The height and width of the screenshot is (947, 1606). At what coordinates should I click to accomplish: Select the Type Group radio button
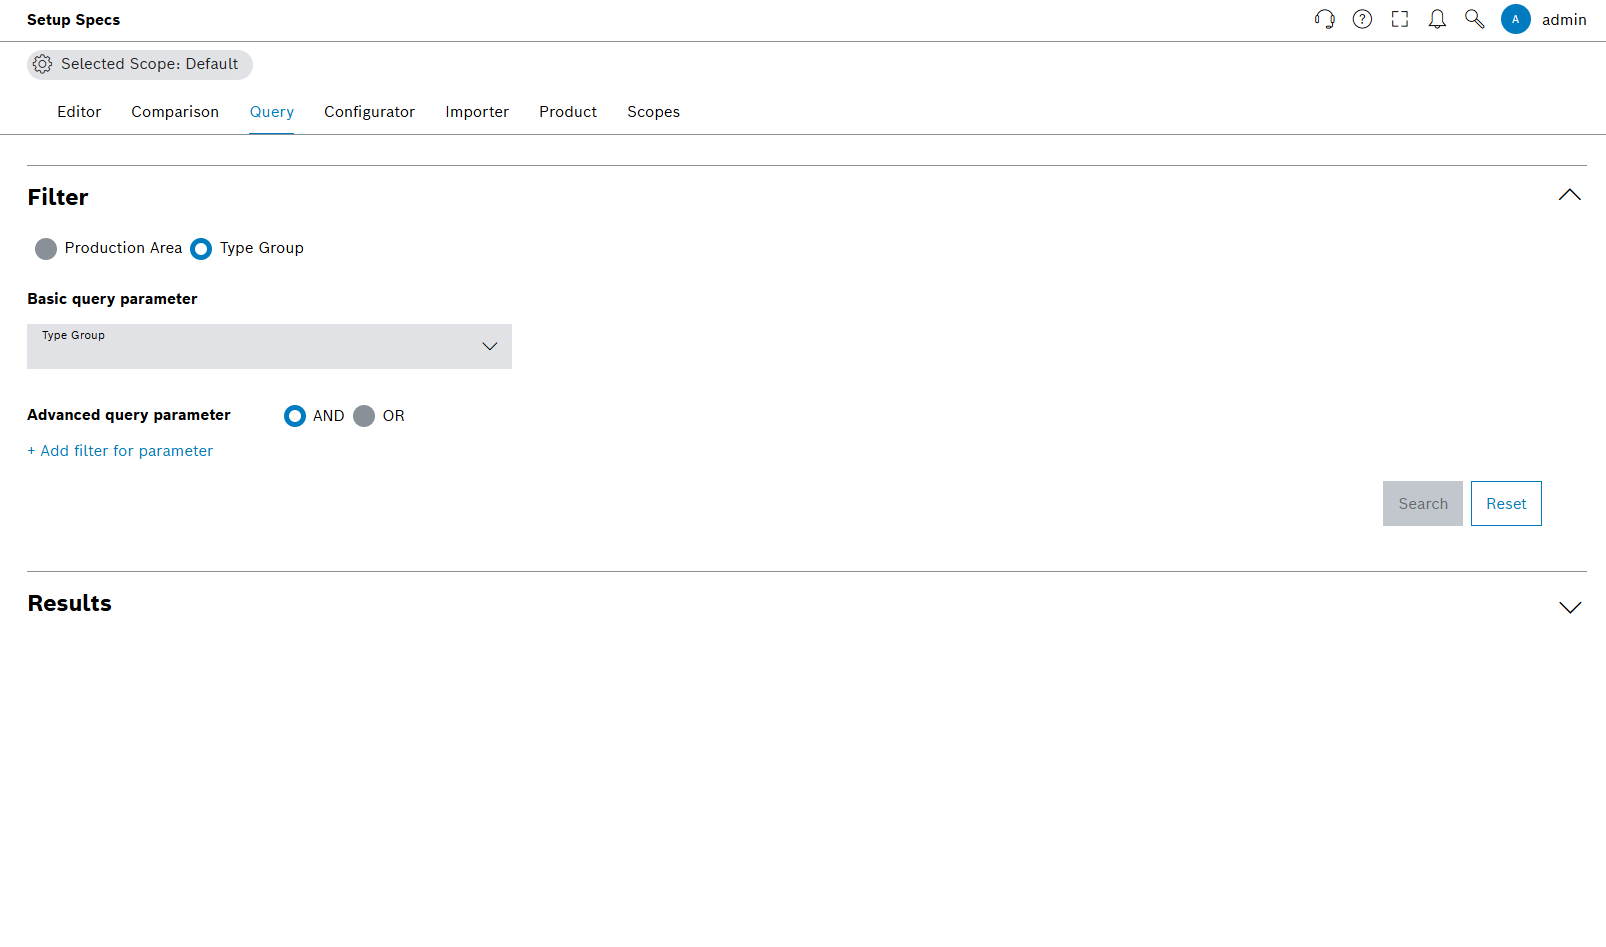click(201, 248)
